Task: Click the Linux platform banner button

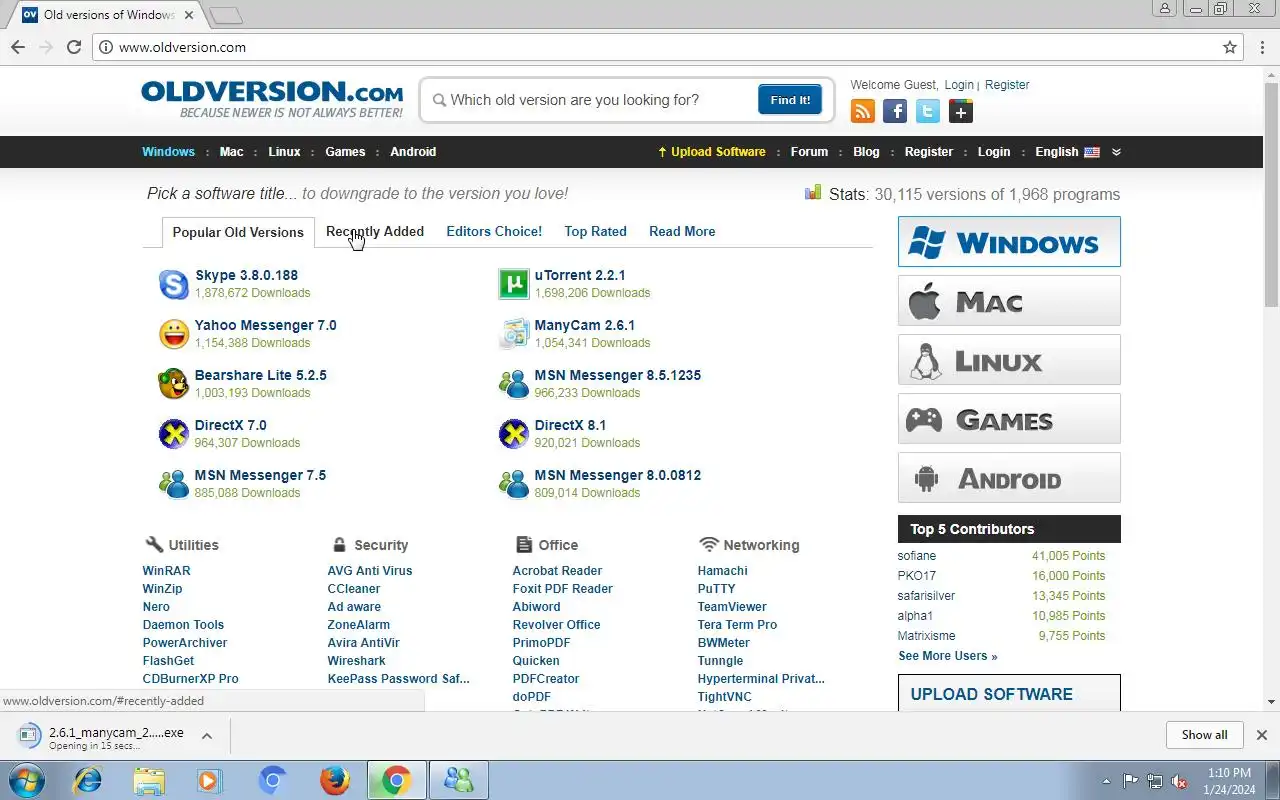Action: tap(1009, 360)
